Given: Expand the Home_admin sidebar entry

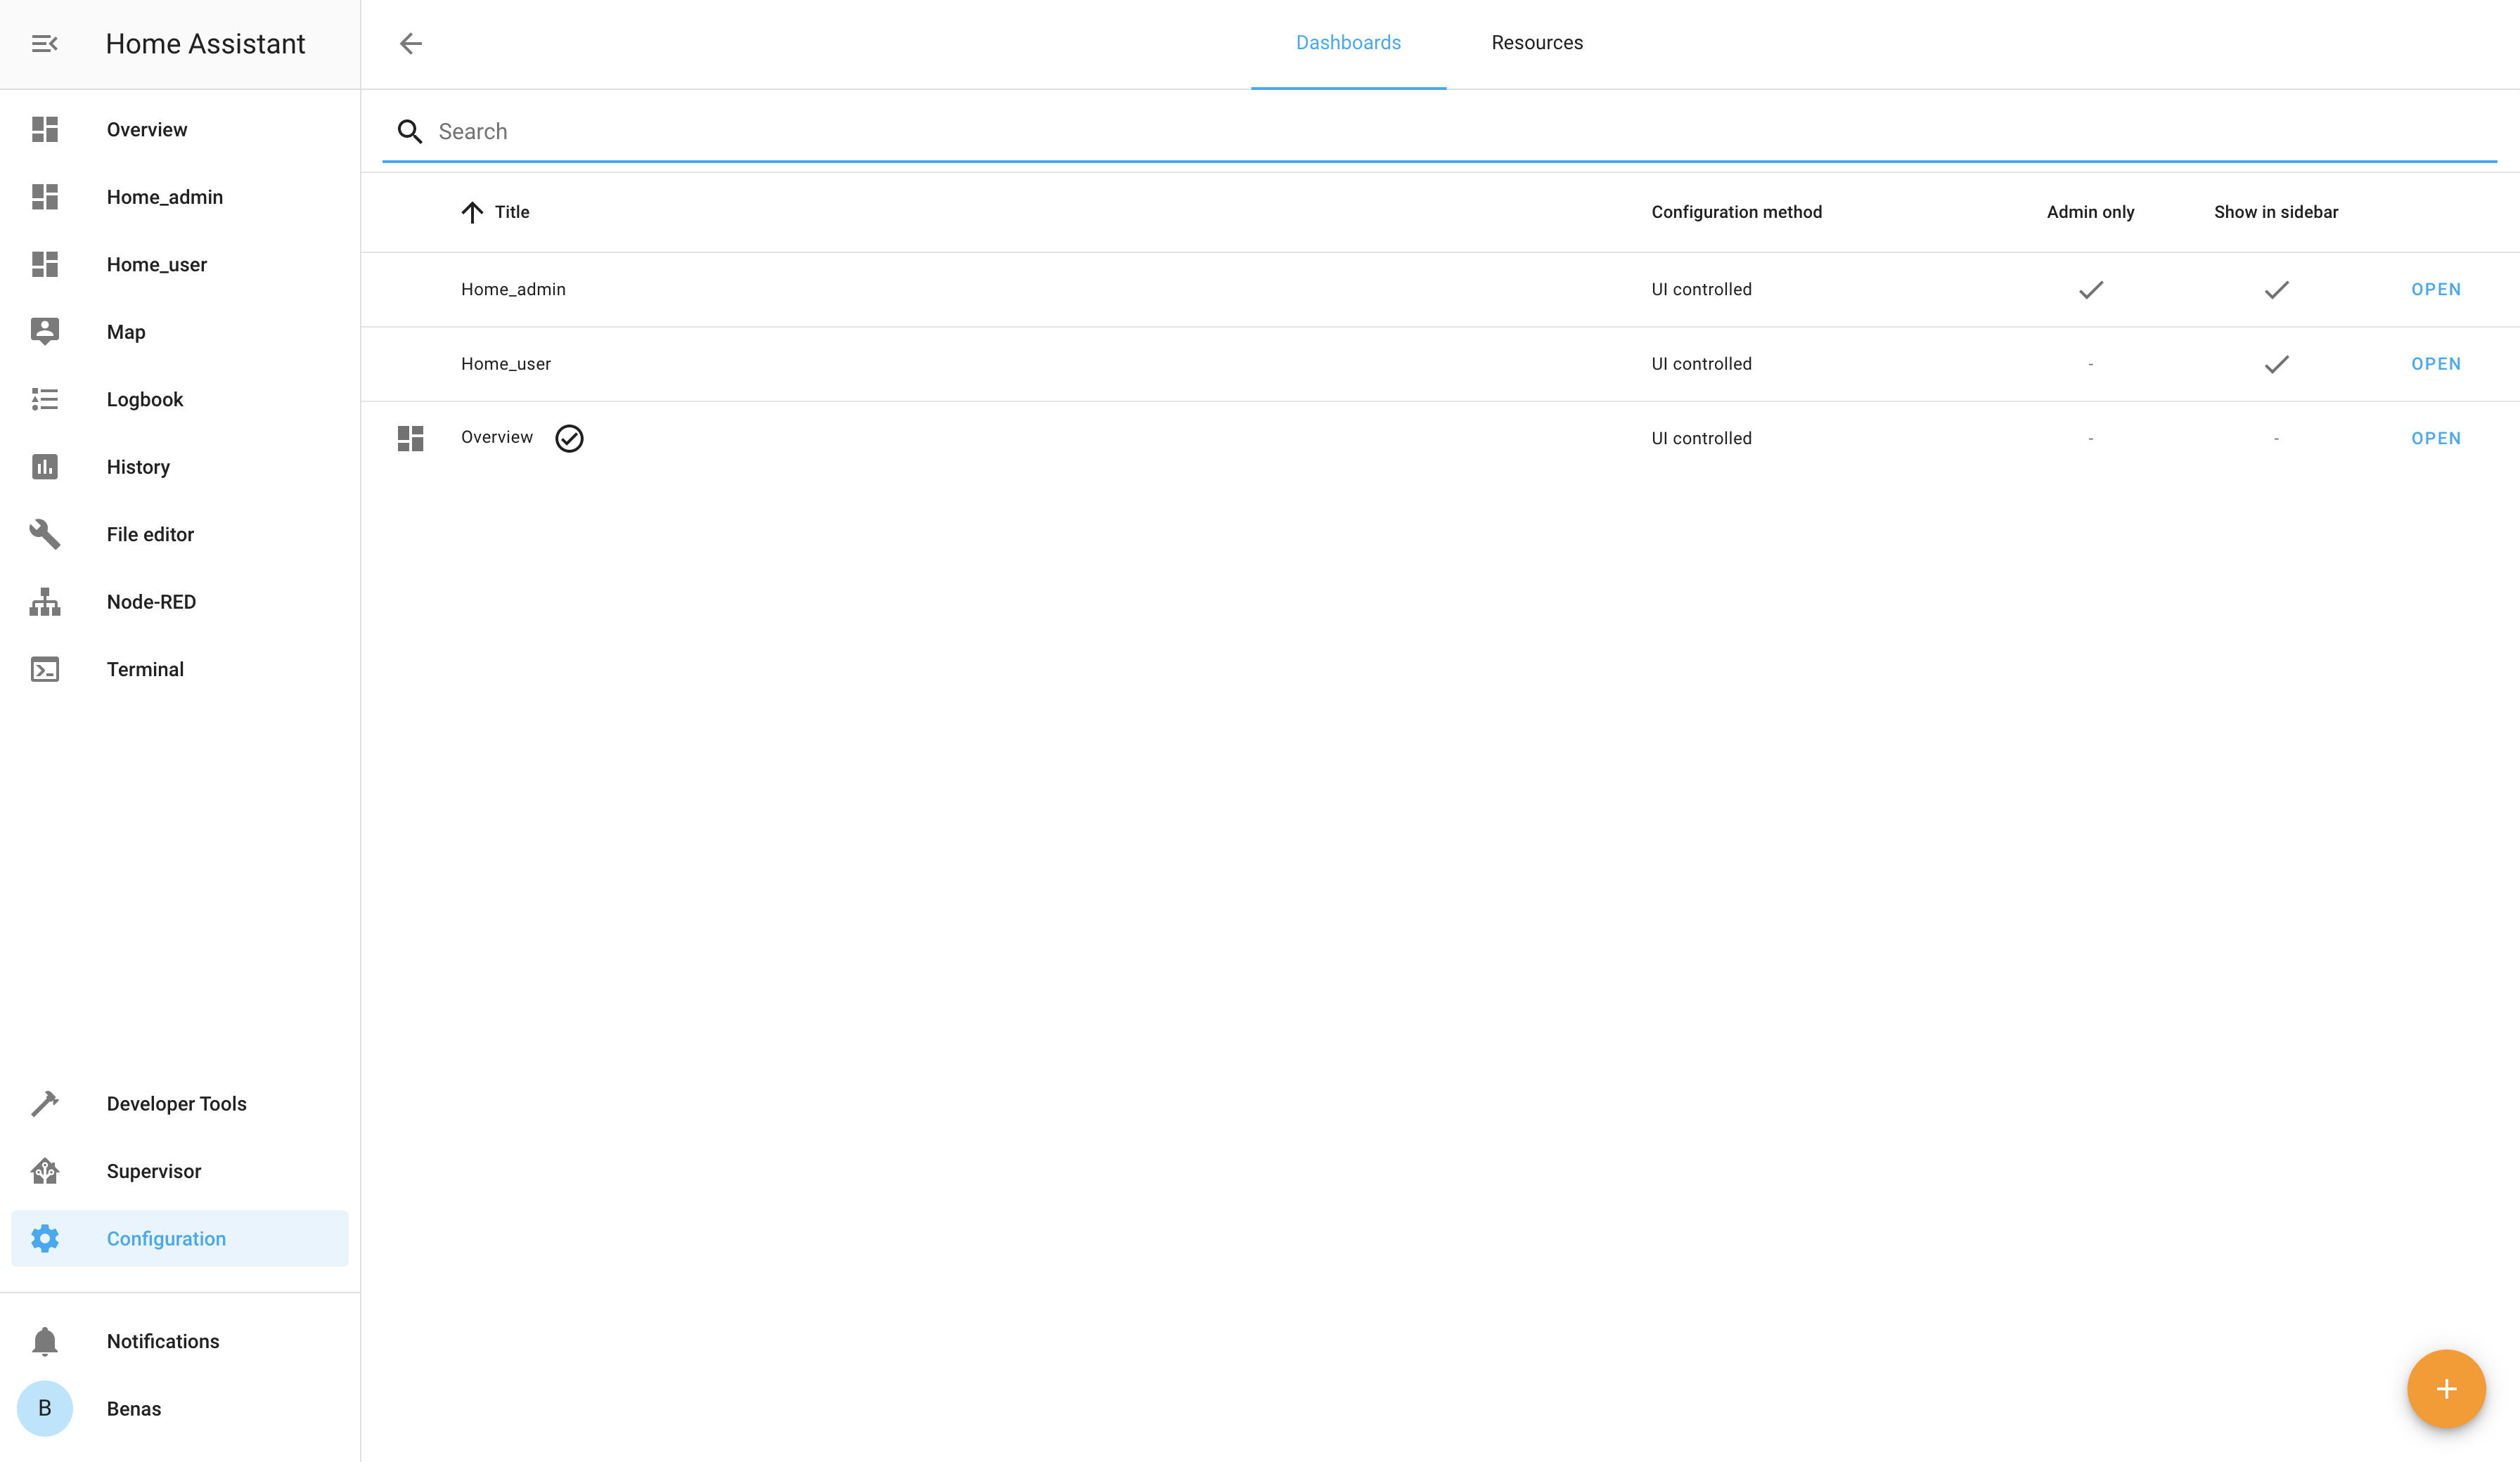Looking at the screenshot, I should [164, 197].
